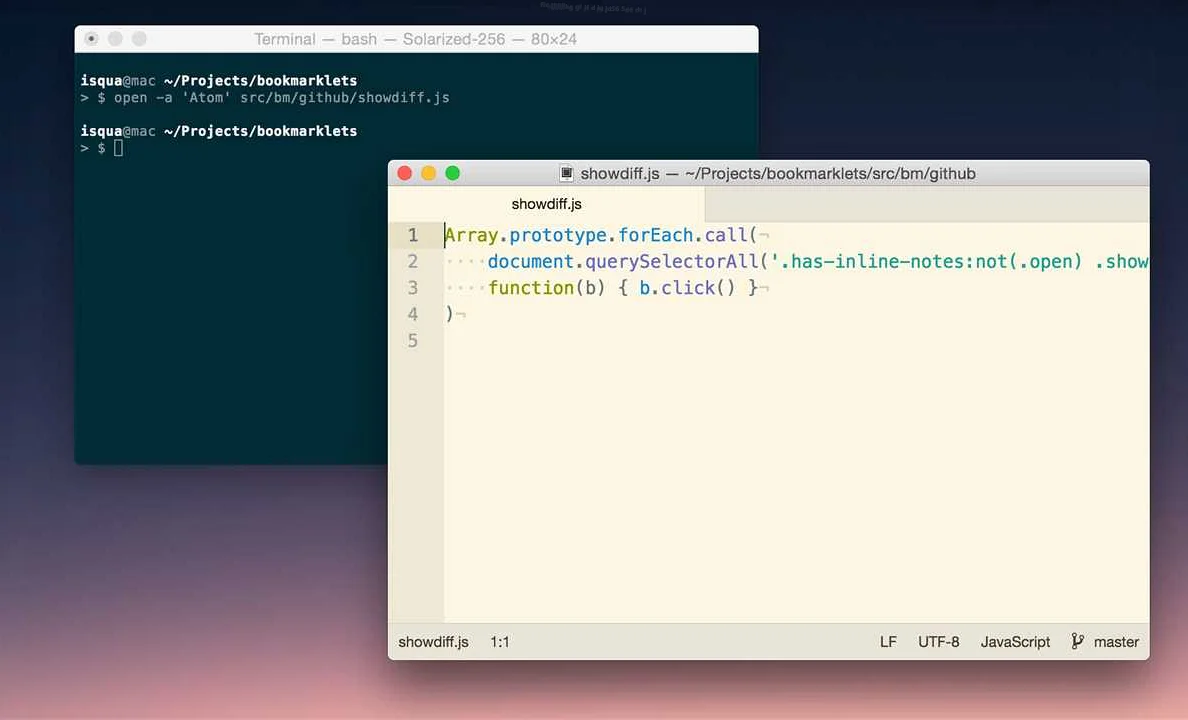
Task: Click the file proxy icon in Atom title bar
Action: click(566, 173)
